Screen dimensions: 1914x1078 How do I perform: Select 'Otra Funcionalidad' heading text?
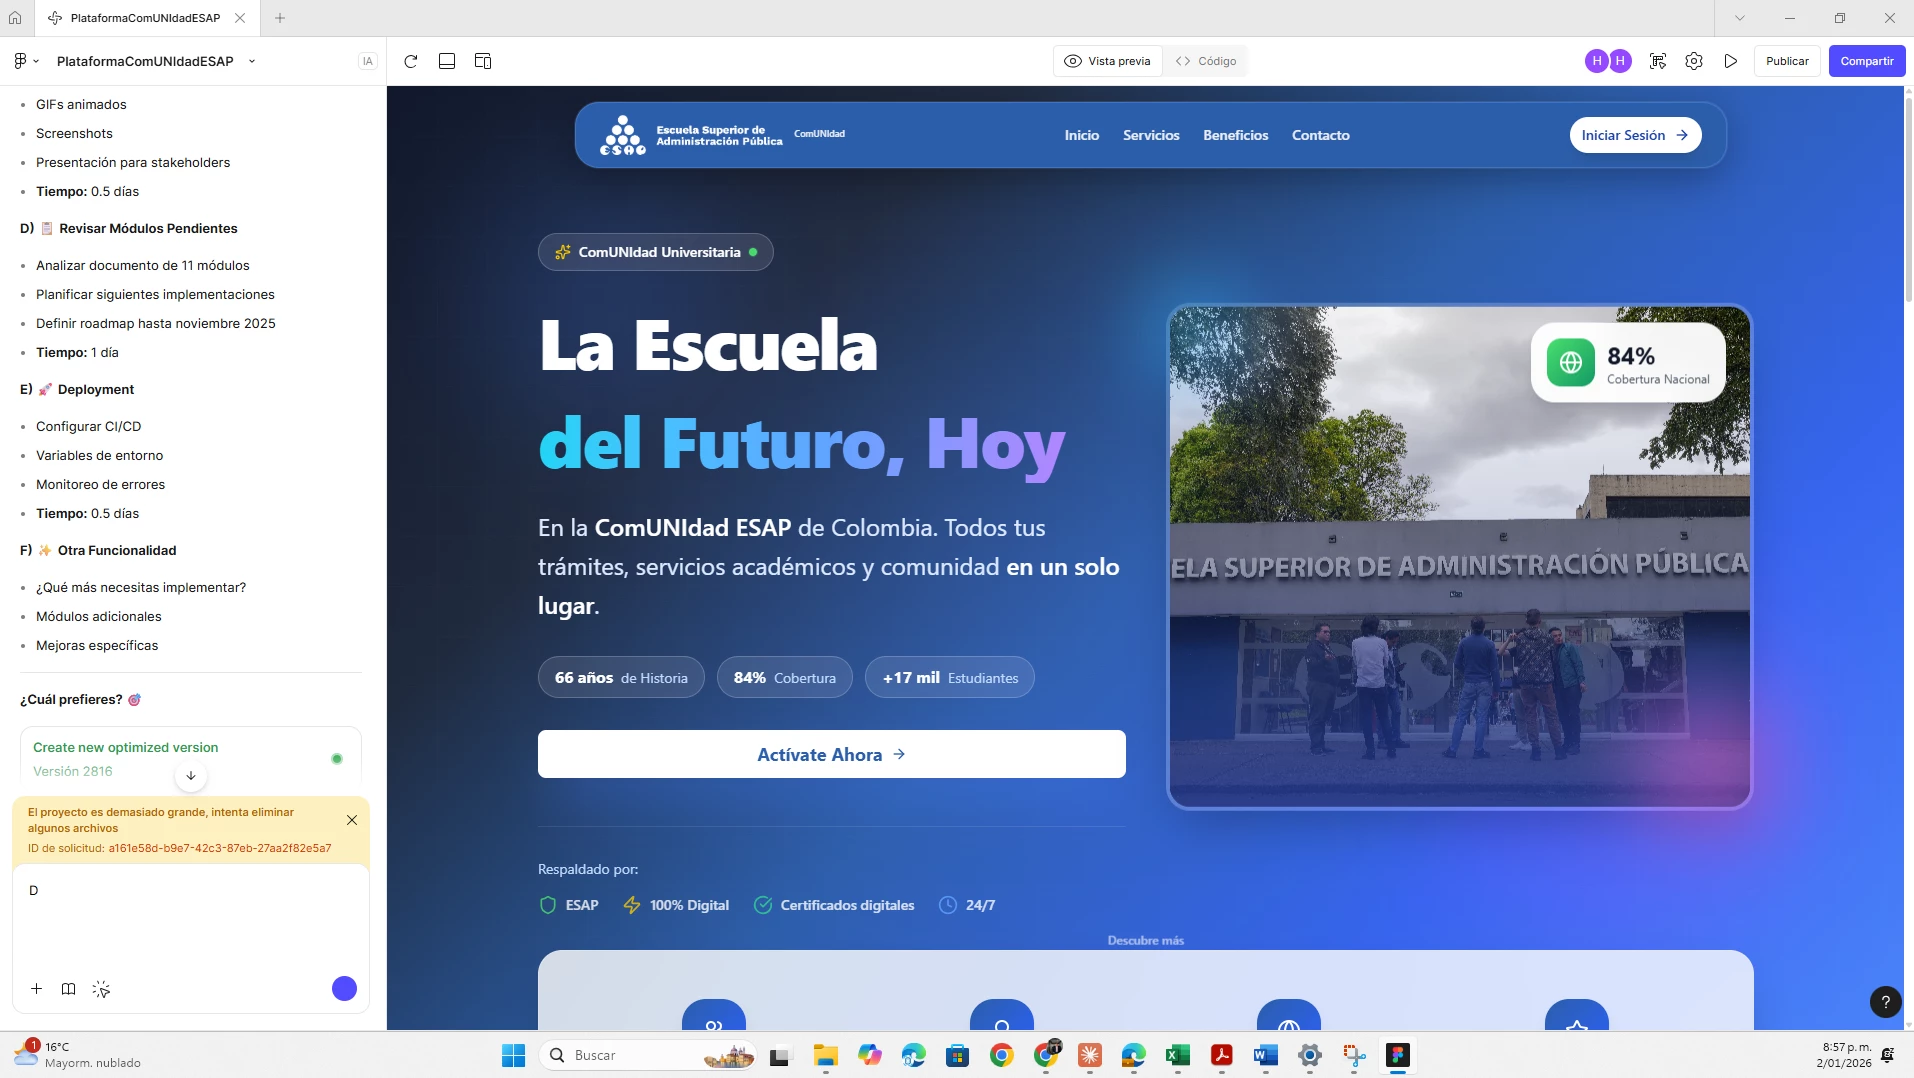pos(117,550)
